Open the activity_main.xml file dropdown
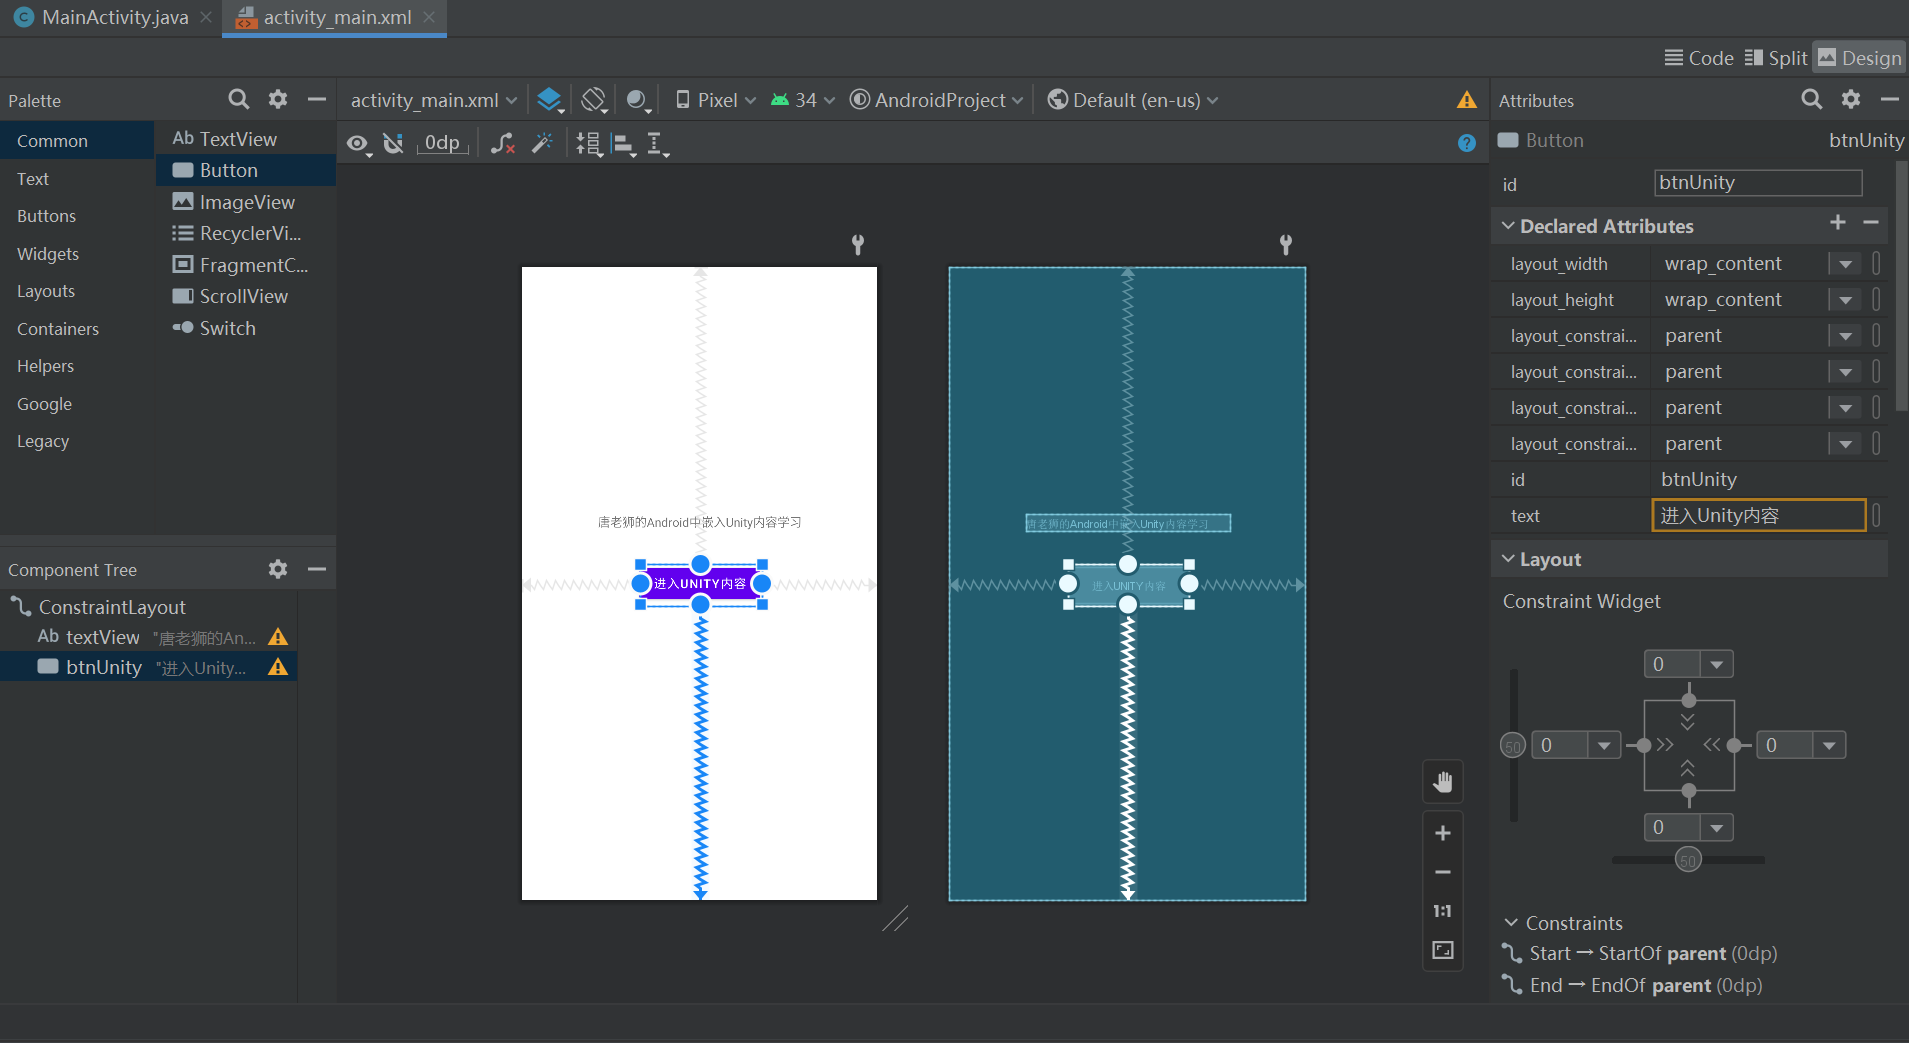This screenshot has width=1909, height=1043. (x=434, y=100)
